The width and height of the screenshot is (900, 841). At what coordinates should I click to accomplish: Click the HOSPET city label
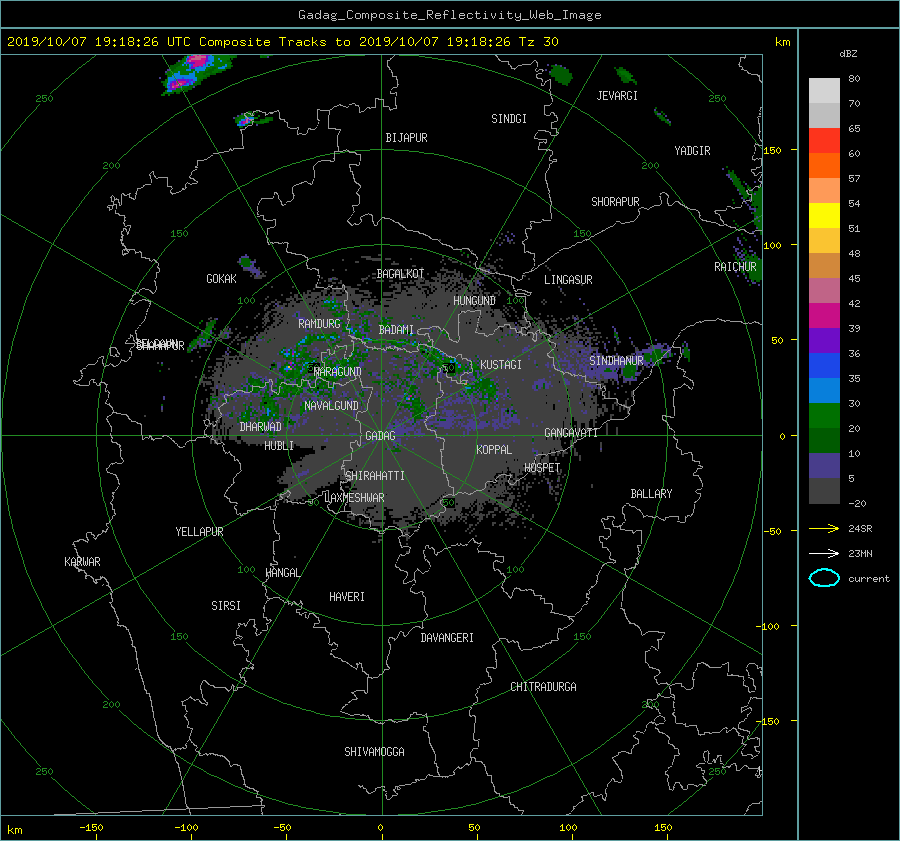pyautogui.click(x=542, y=468)
